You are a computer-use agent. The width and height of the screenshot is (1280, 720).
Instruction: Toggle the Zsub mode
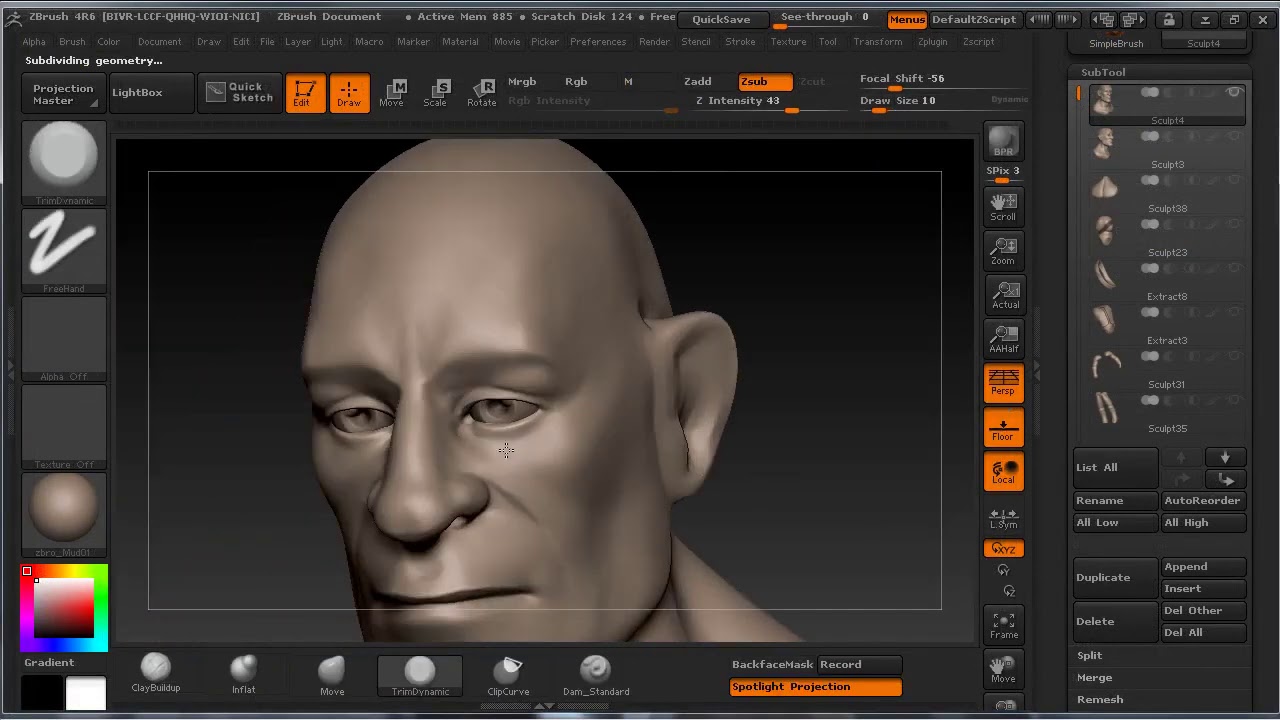pos(765,82)
